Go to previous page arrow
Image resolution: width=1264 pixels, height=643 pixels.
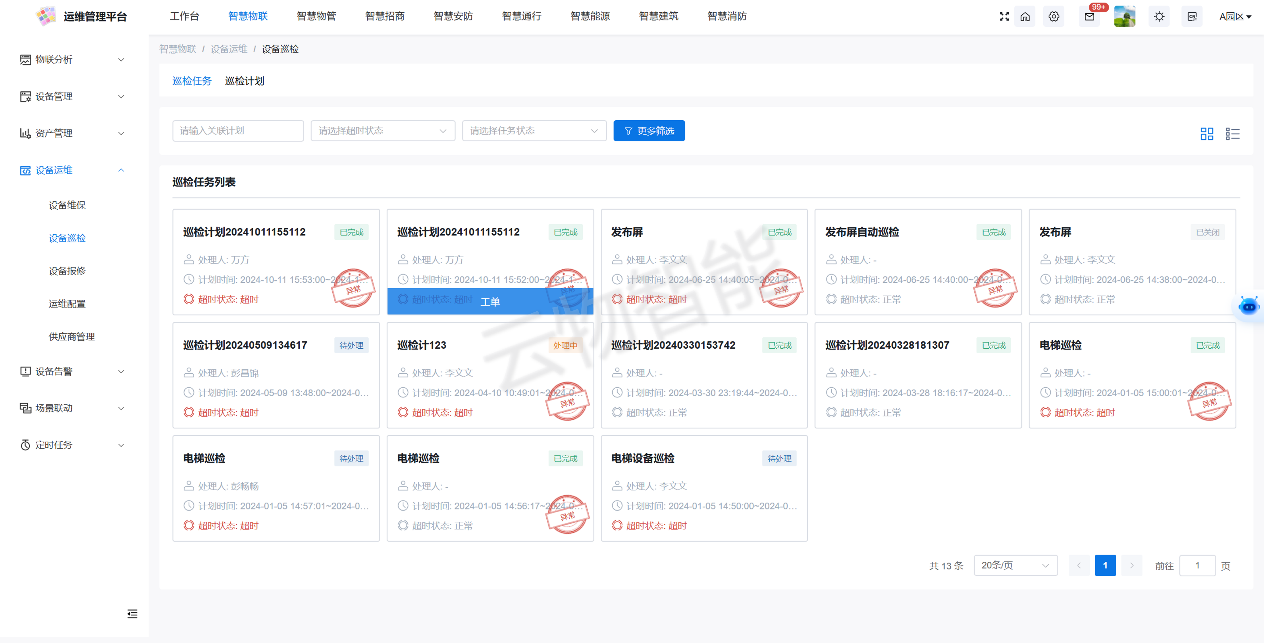pos(1079,566)
